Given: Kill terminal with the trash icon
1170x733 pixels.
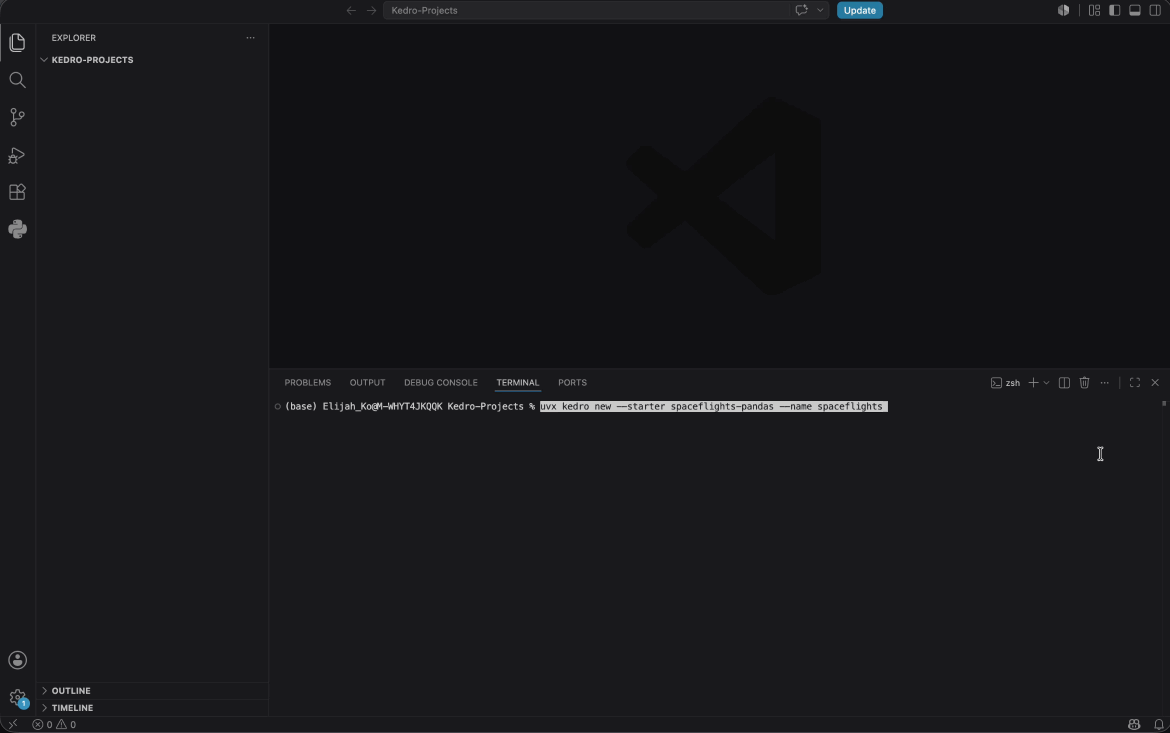Looking at the screenshot, I should [x=1085, y=383].
